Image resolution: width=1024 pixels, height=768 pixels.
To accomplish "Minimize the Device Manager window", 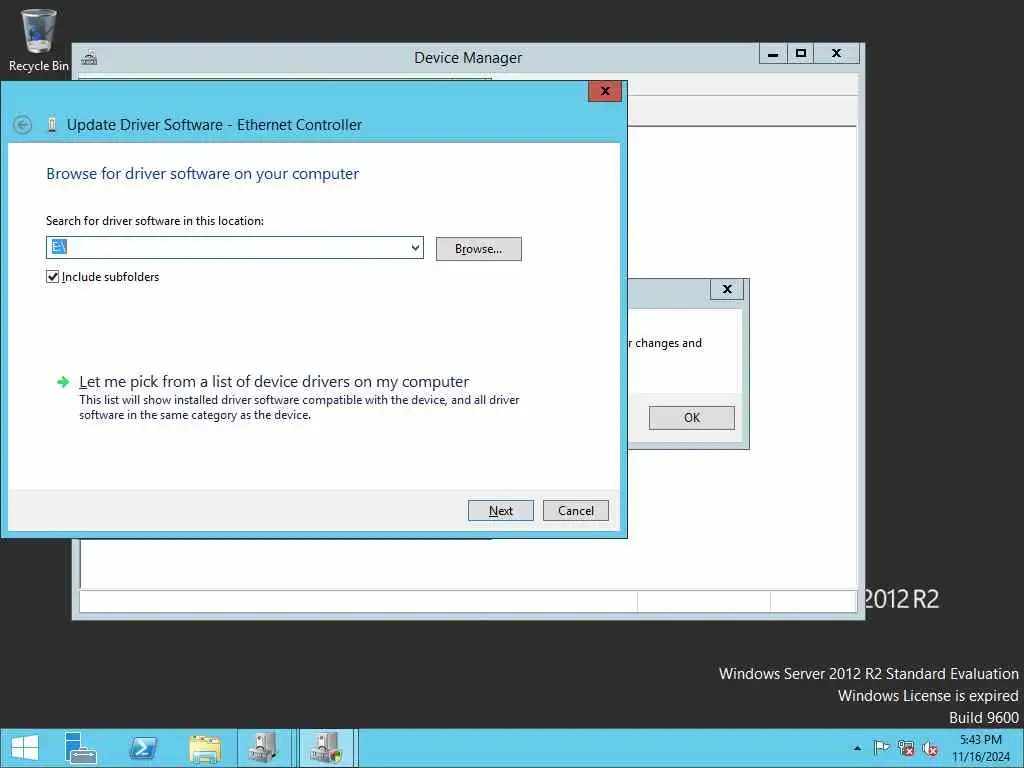I will tap(773, 54).
